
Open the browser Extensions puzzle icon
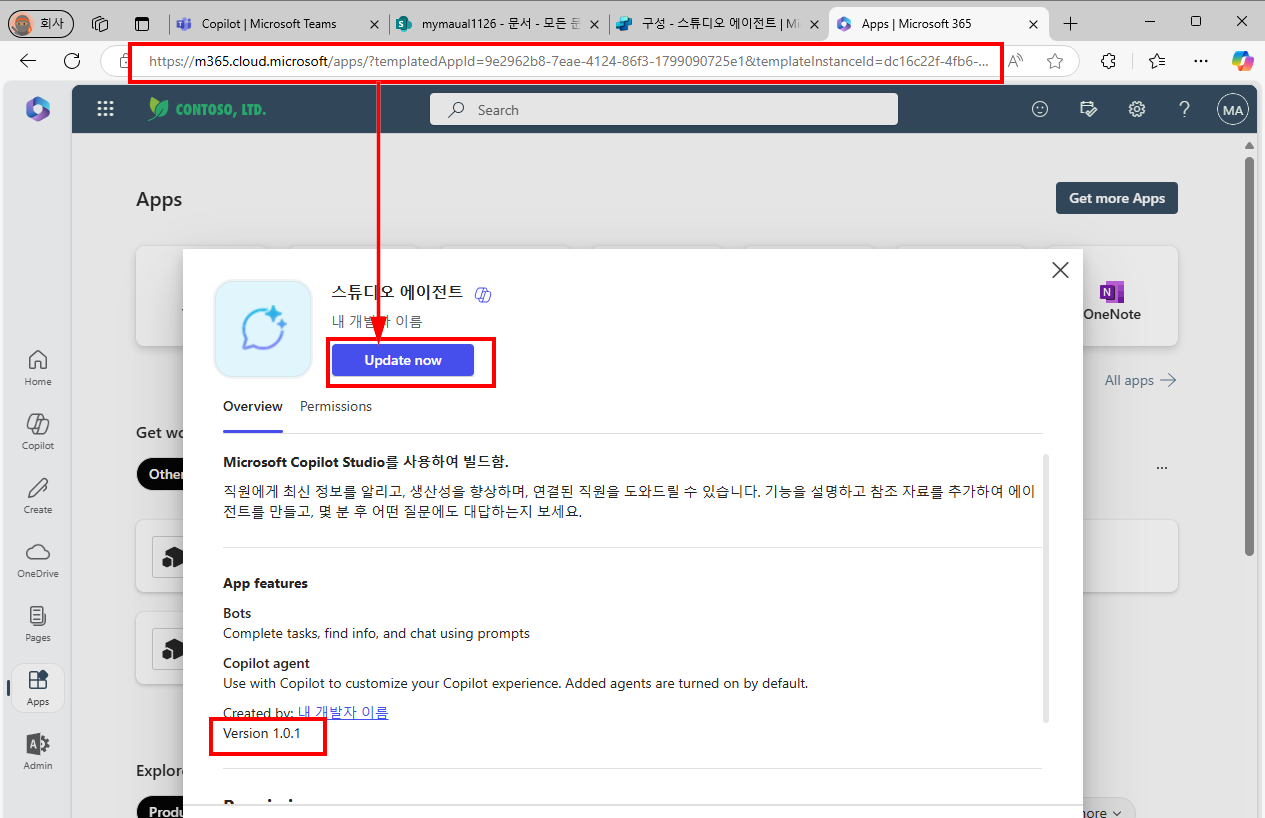click(x=1108, y=61)
